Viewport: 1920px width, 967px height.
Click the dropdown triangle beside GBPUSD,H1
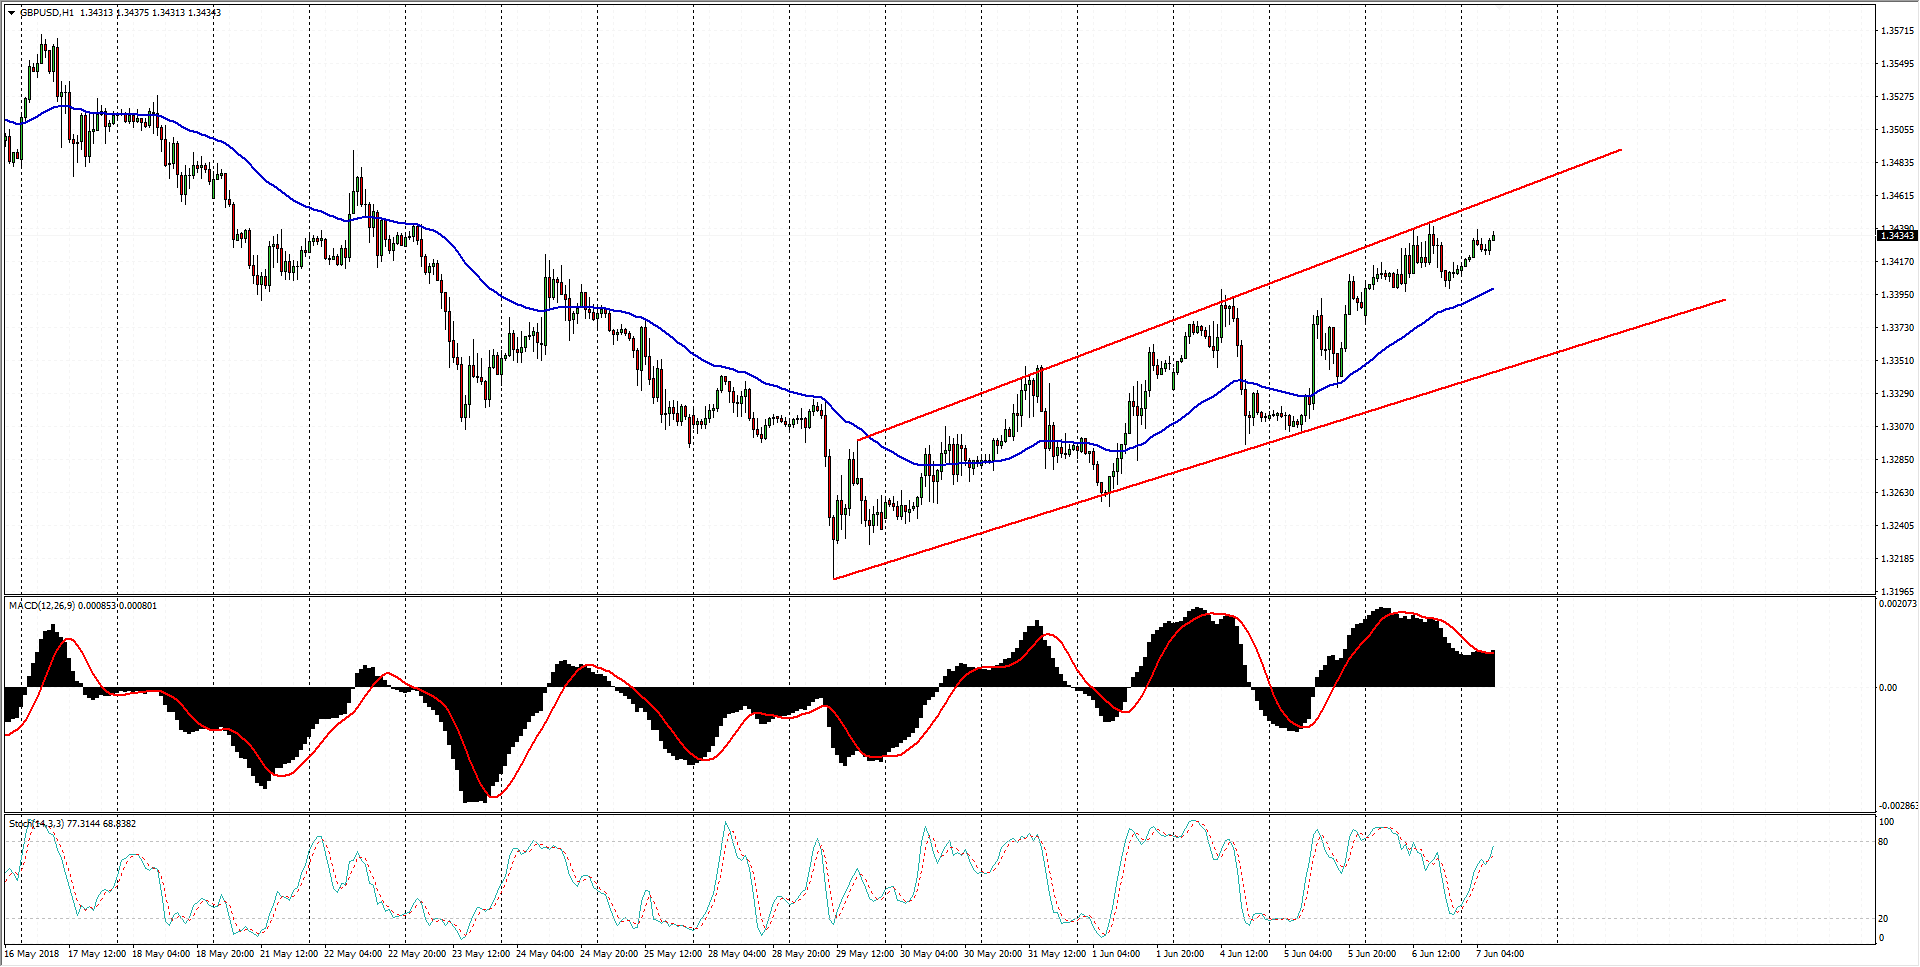pos(11,13)
